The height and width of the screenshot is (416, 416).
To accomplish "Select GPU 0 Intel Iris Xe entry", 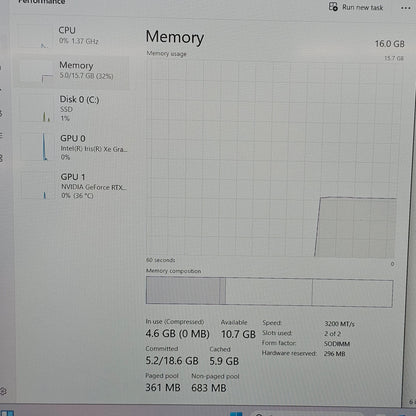I will [73, 147].
